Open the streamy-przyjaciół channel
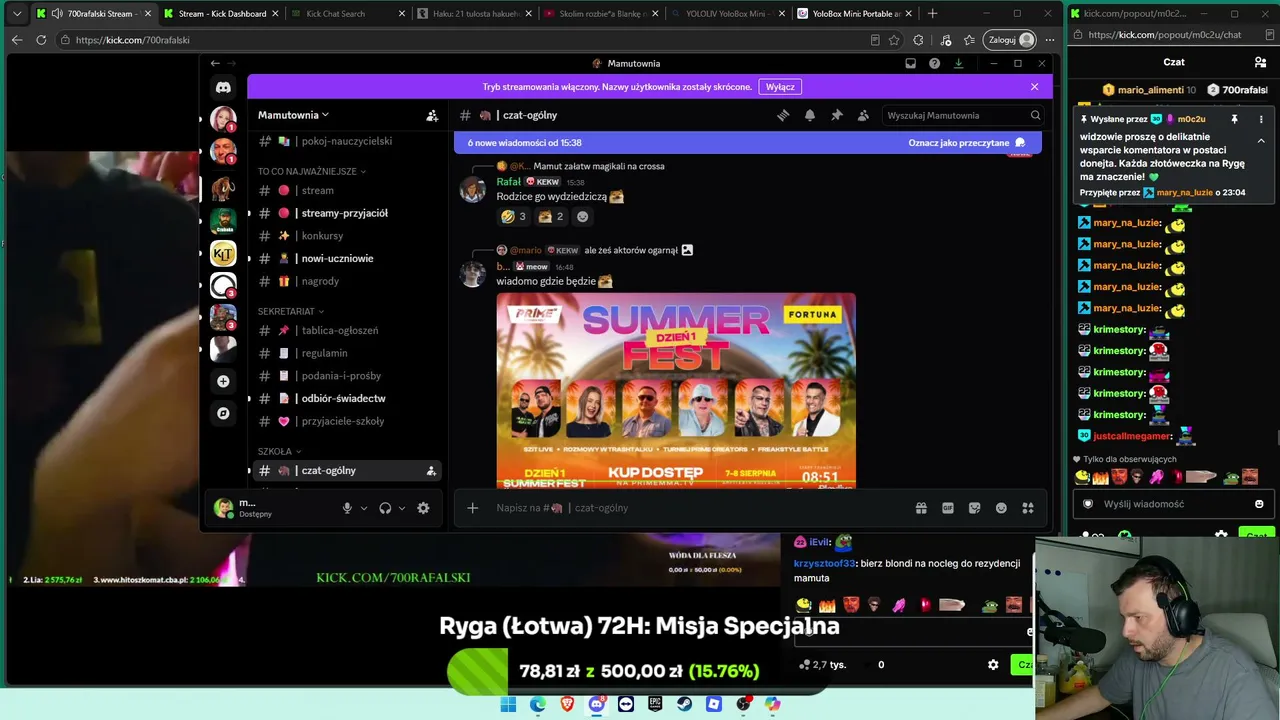1280x720 pixels. click(344, 213)
